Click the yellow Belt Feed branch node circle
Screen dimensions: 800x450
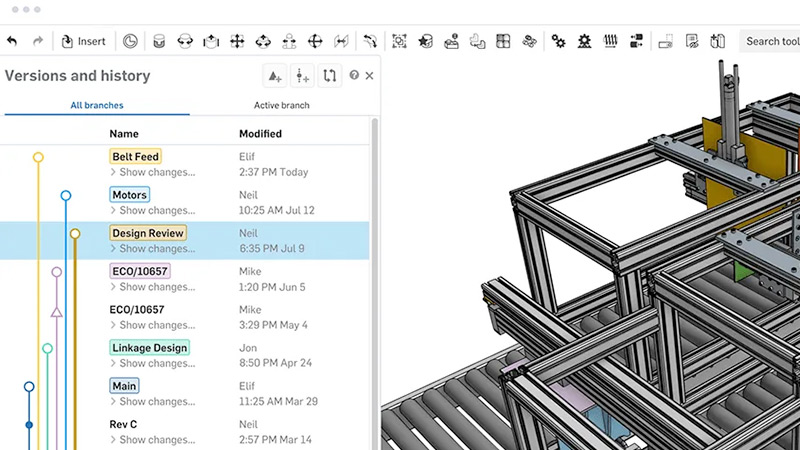(x=38, y=157)
